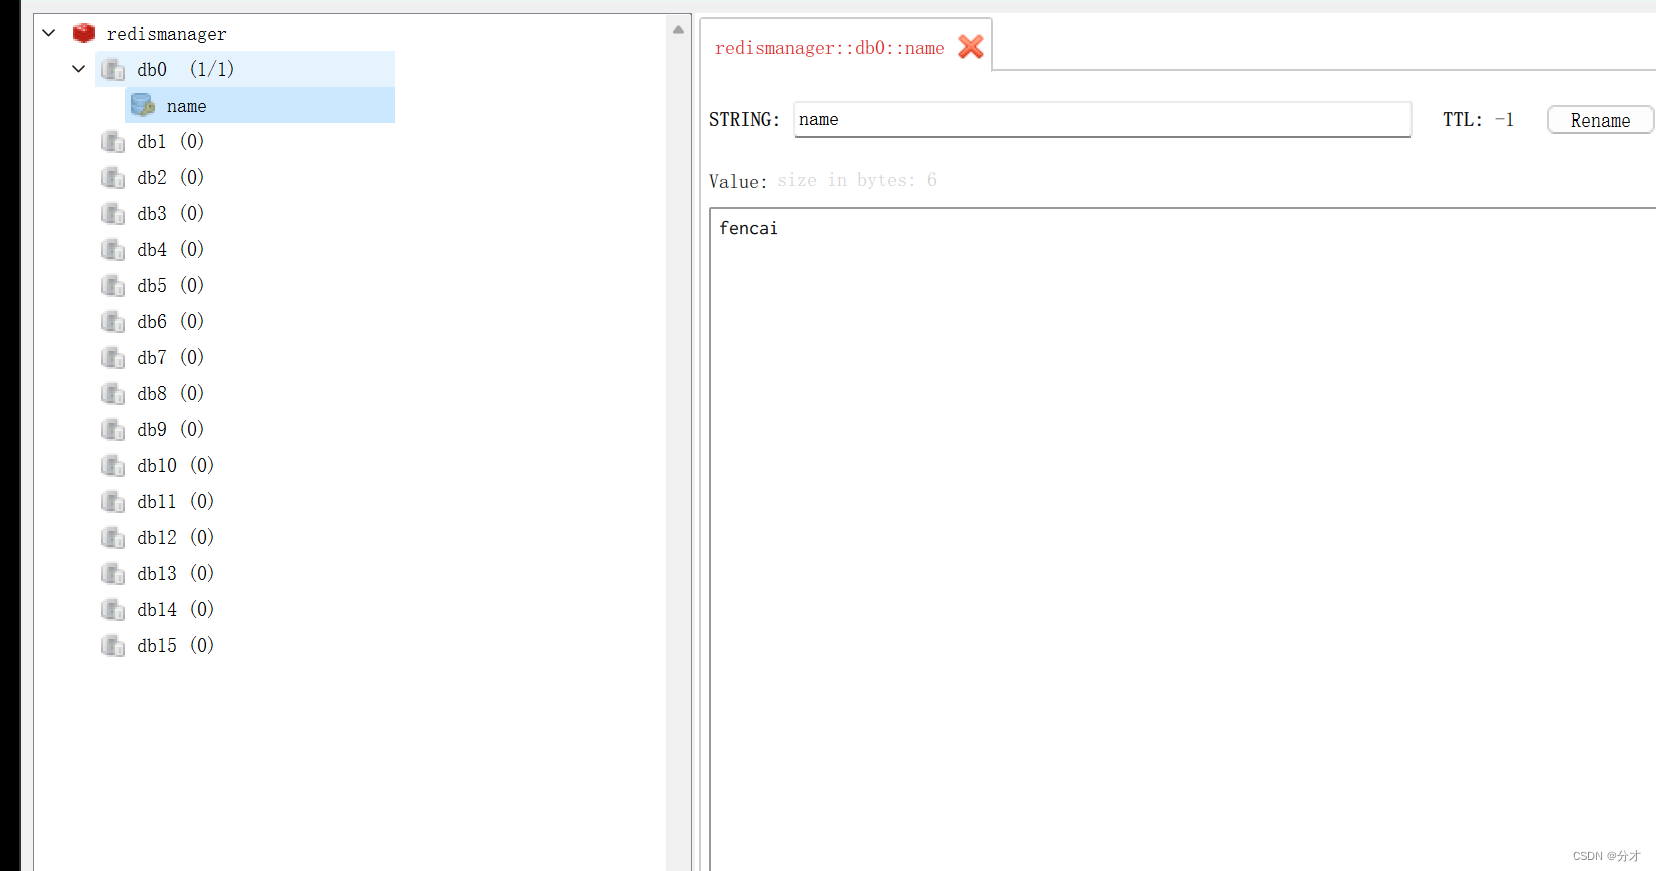The height and width of the screenshot is (871, 1656).
Task: Click the tree scrollbar up arrow
Action: pyautogui.click(x=678, y=29)
